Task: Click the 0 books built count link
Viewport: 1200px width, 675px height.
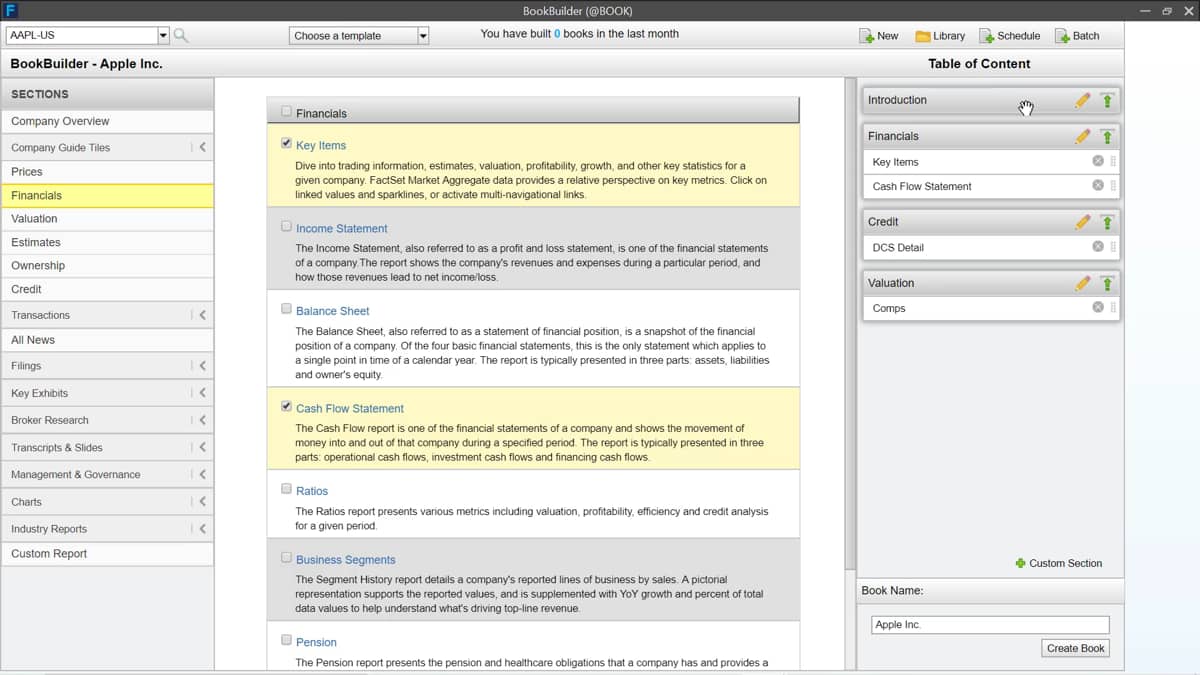Action: coord(557,34)
